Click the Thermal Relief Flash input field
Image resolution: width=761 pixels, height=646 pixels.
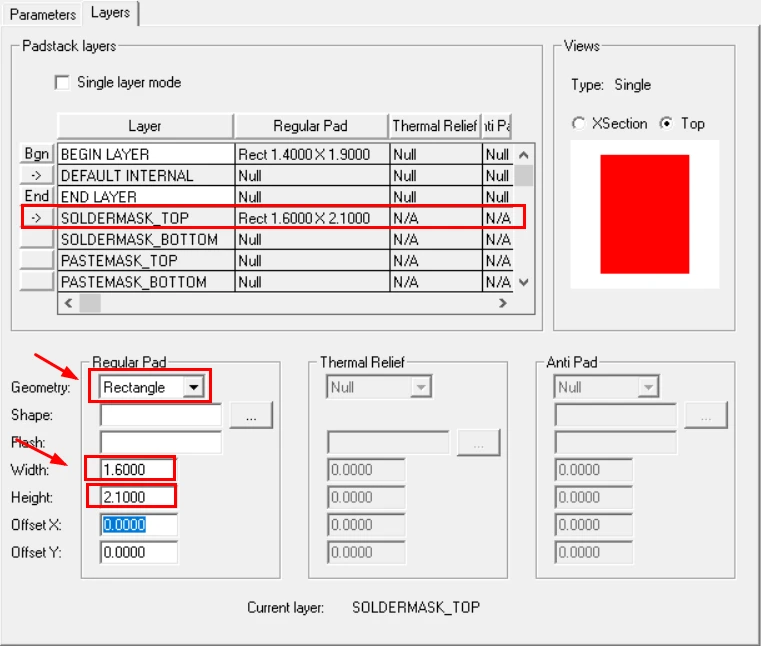[x=388, y=442]
